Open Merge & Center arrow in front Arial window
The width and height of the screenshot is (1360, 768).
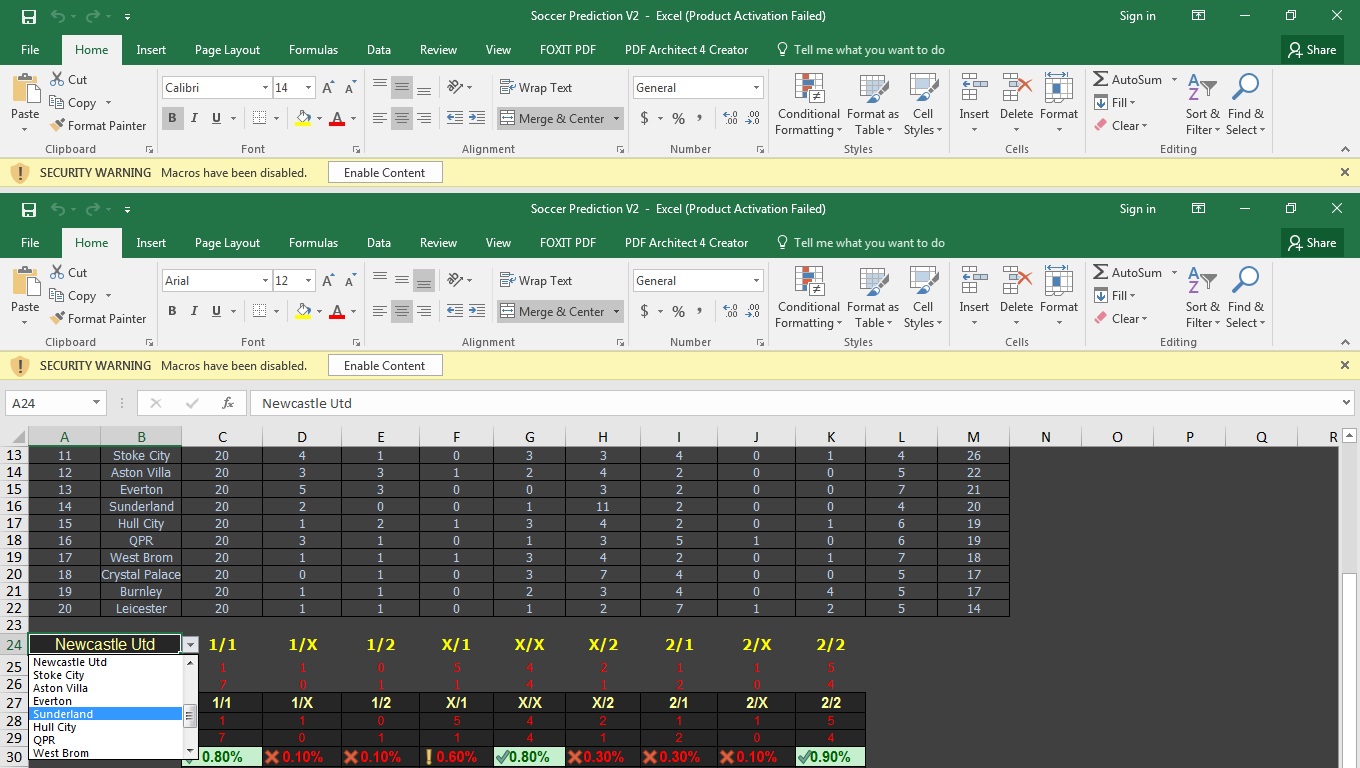coord(616,312)
